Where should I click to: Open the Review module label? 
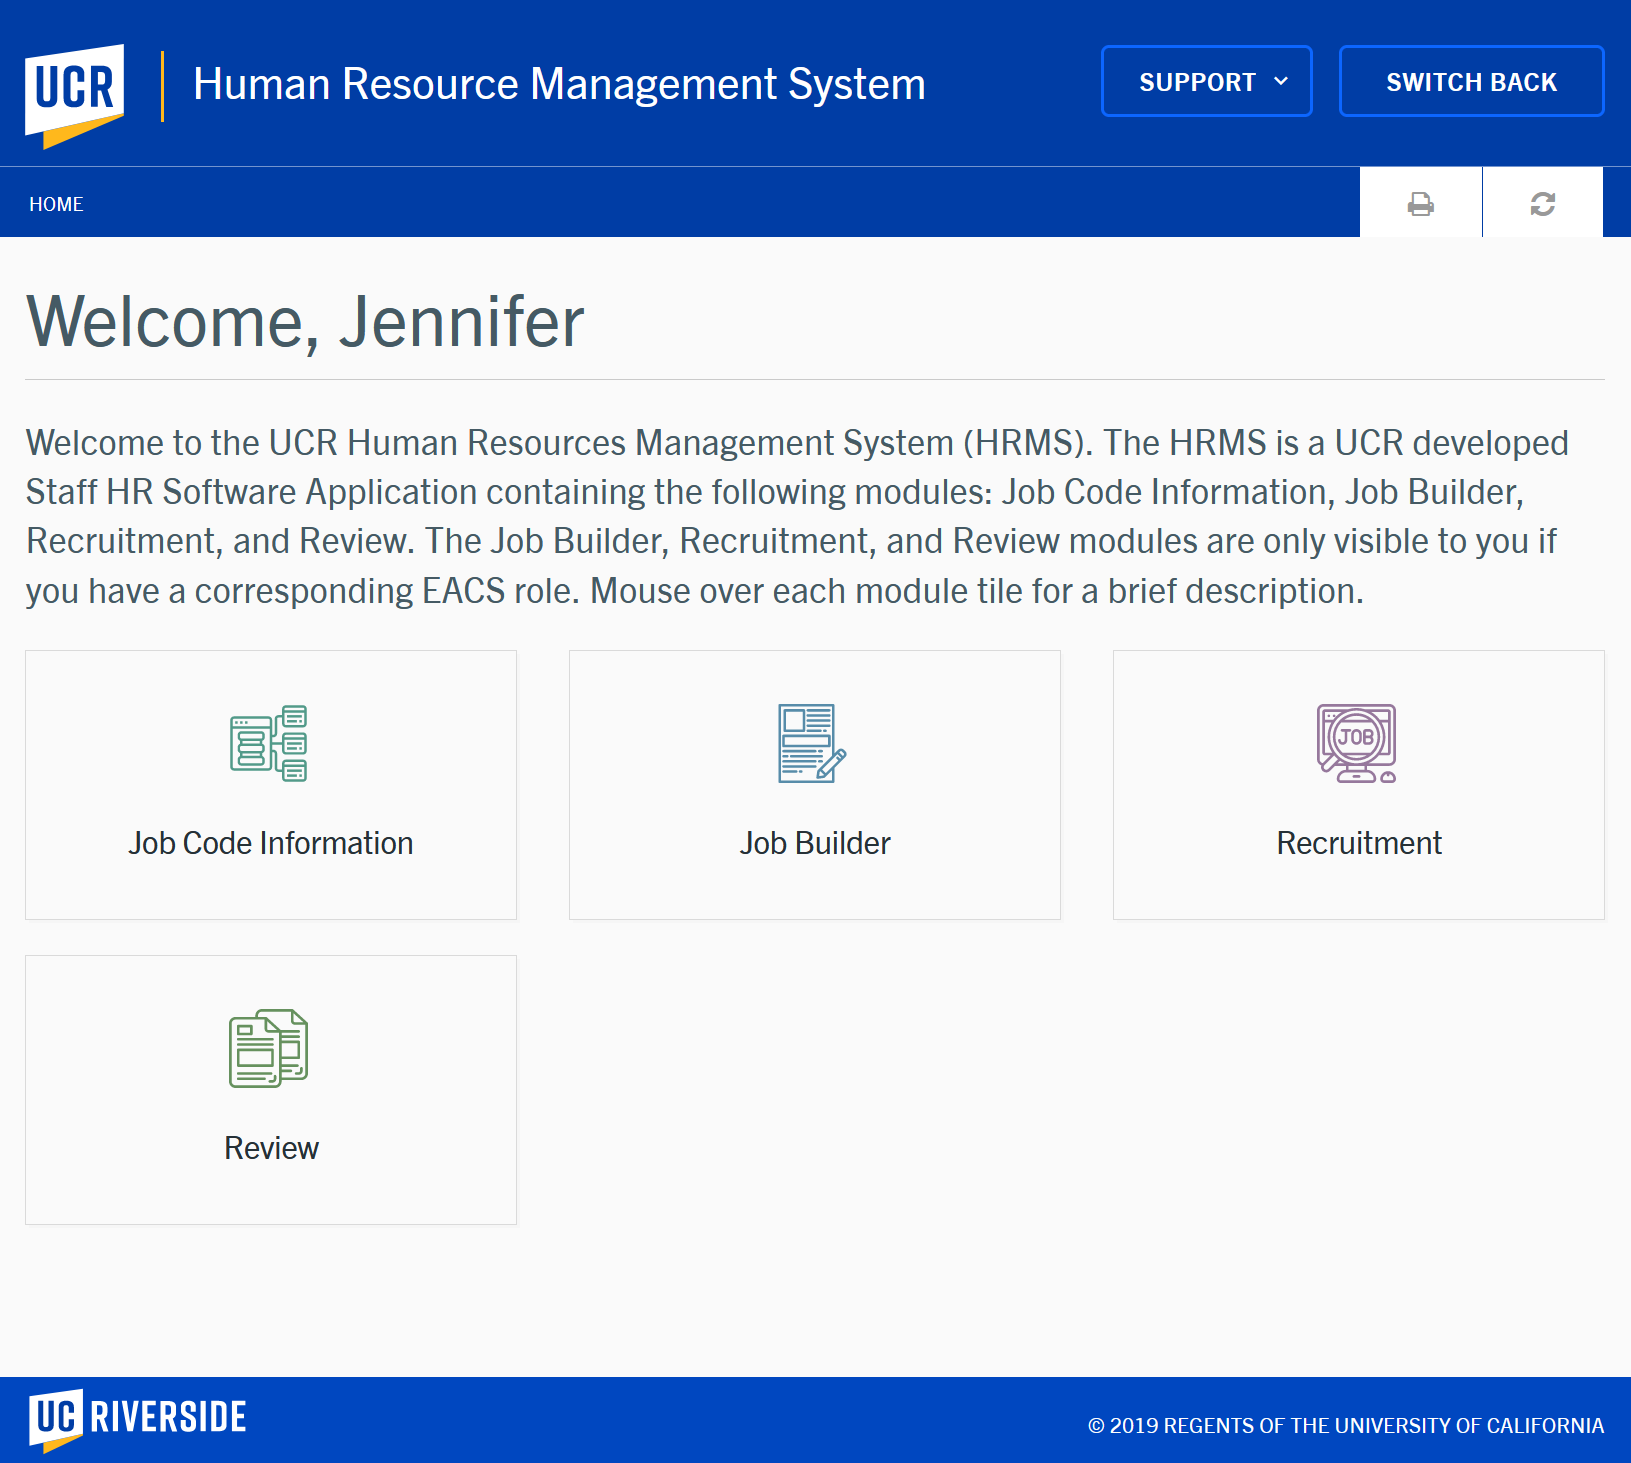coord(271,1148)
